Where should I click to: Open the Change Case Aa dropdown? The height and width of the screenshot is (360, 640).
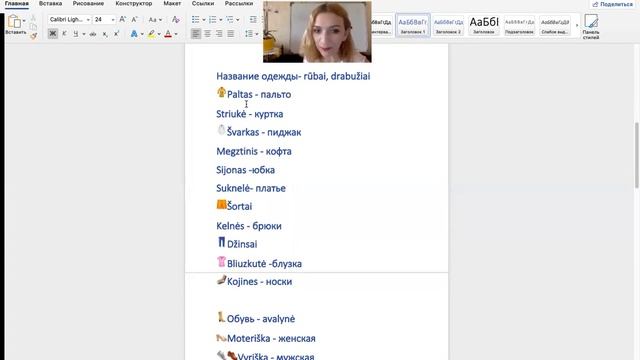click(155, 20)
